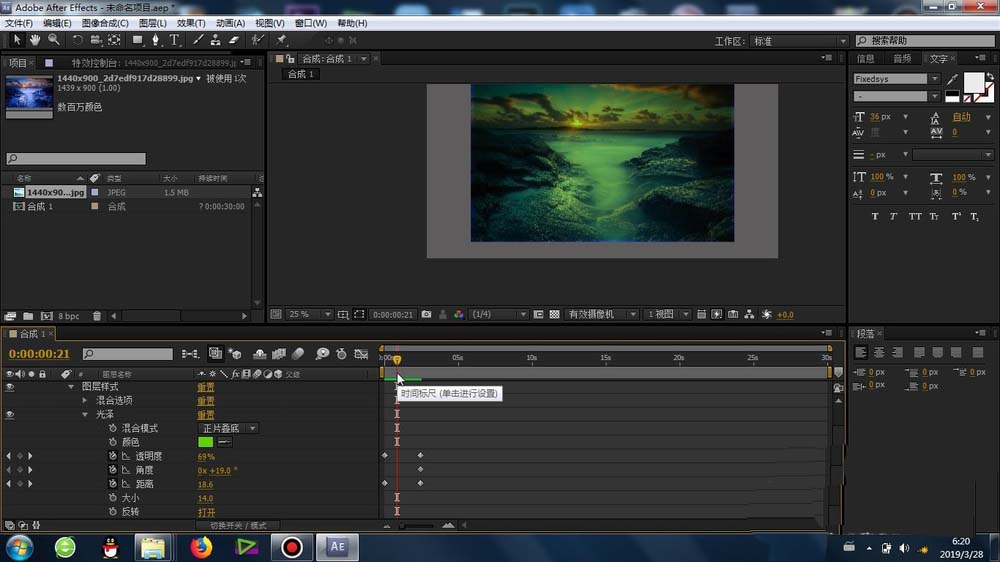1000x562 pixels.
Task: Toggle the 图层样式 visibility eye
Action: click(x=10, y=386)
